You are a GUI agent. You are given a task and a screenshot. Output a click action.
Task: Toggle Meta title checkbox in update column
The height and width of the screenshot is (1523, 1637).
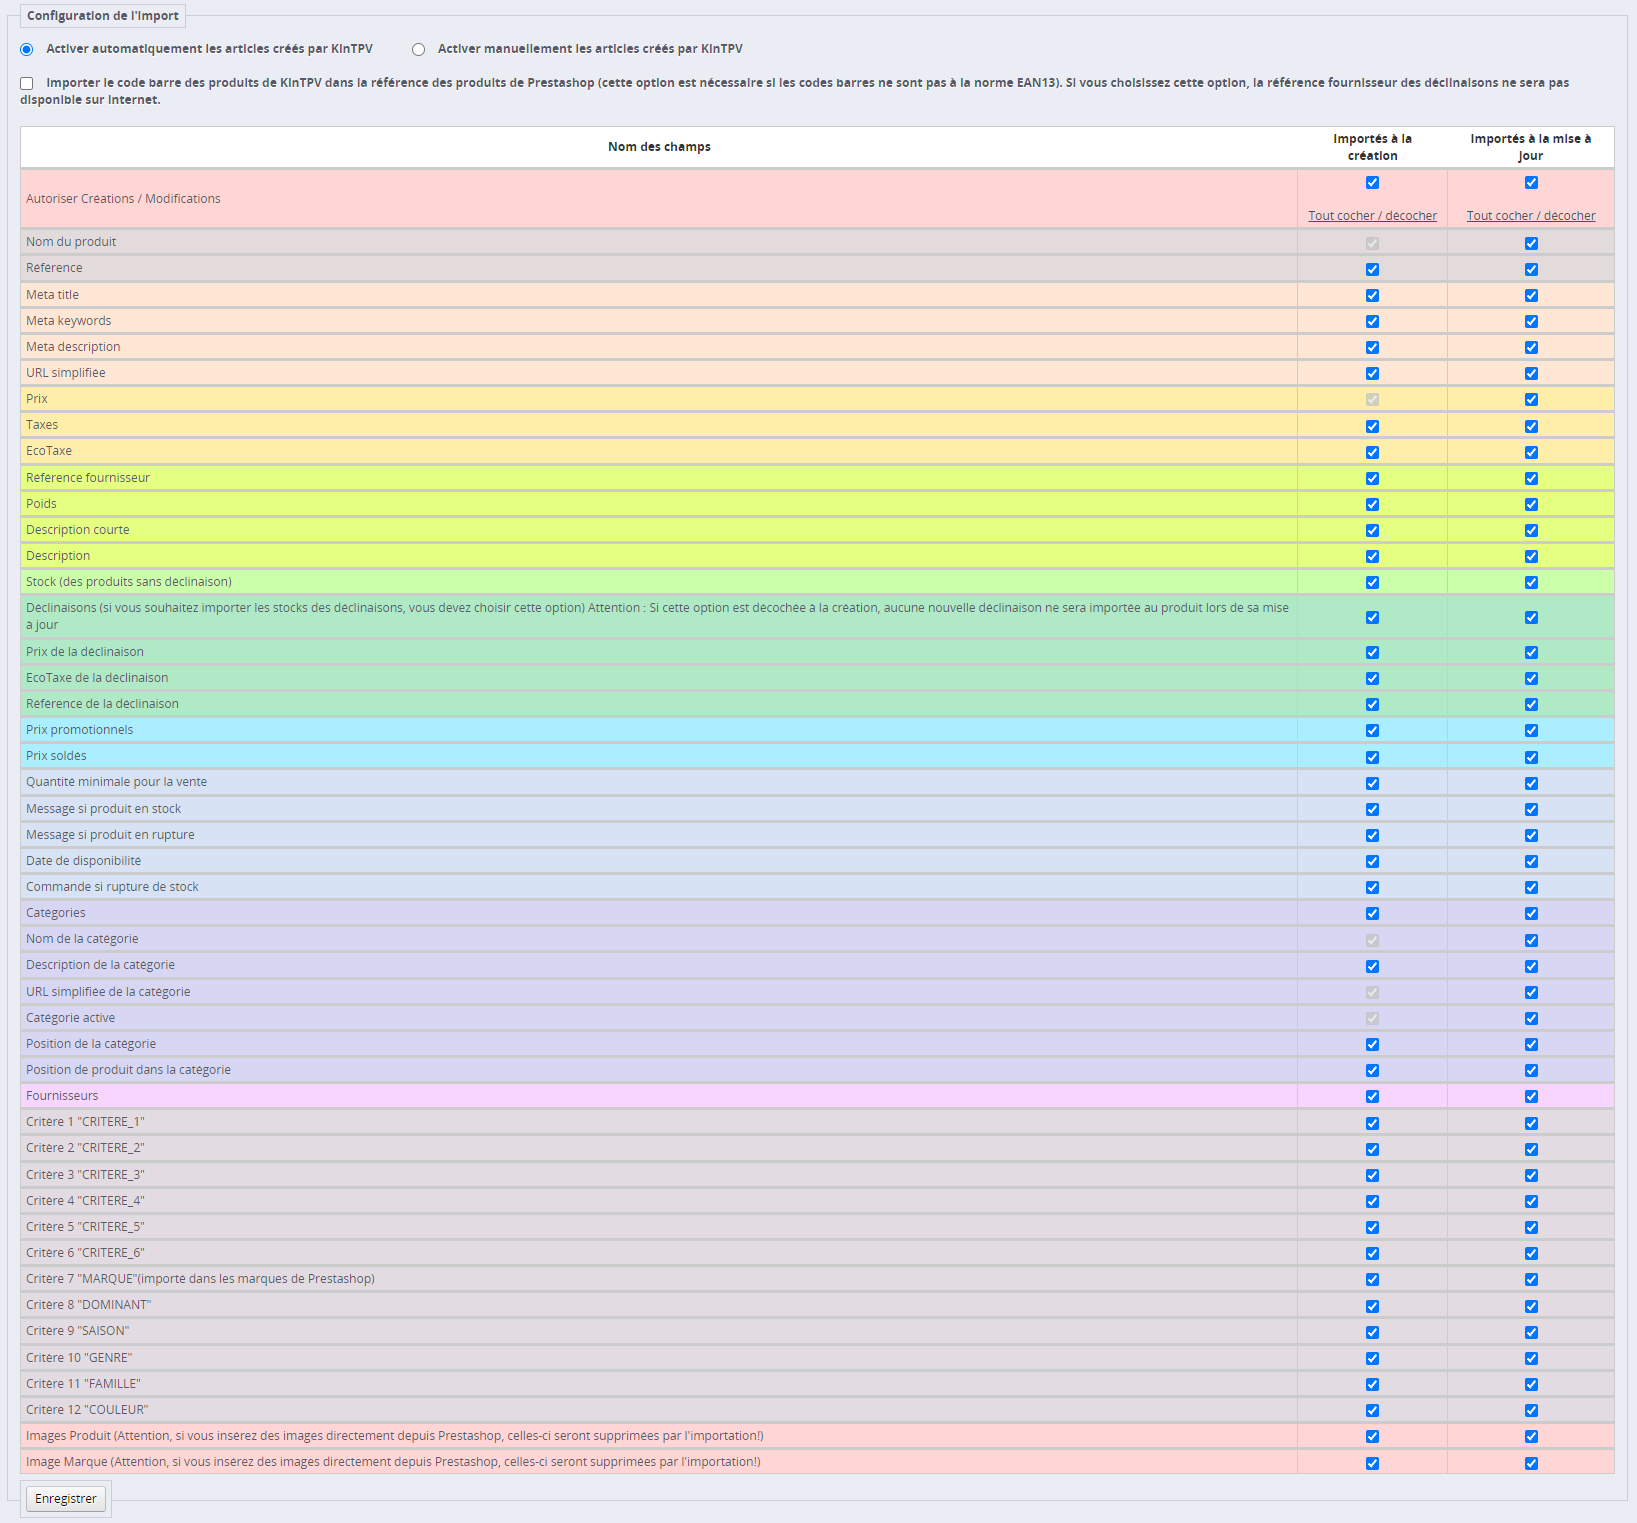pos(1531,296)
